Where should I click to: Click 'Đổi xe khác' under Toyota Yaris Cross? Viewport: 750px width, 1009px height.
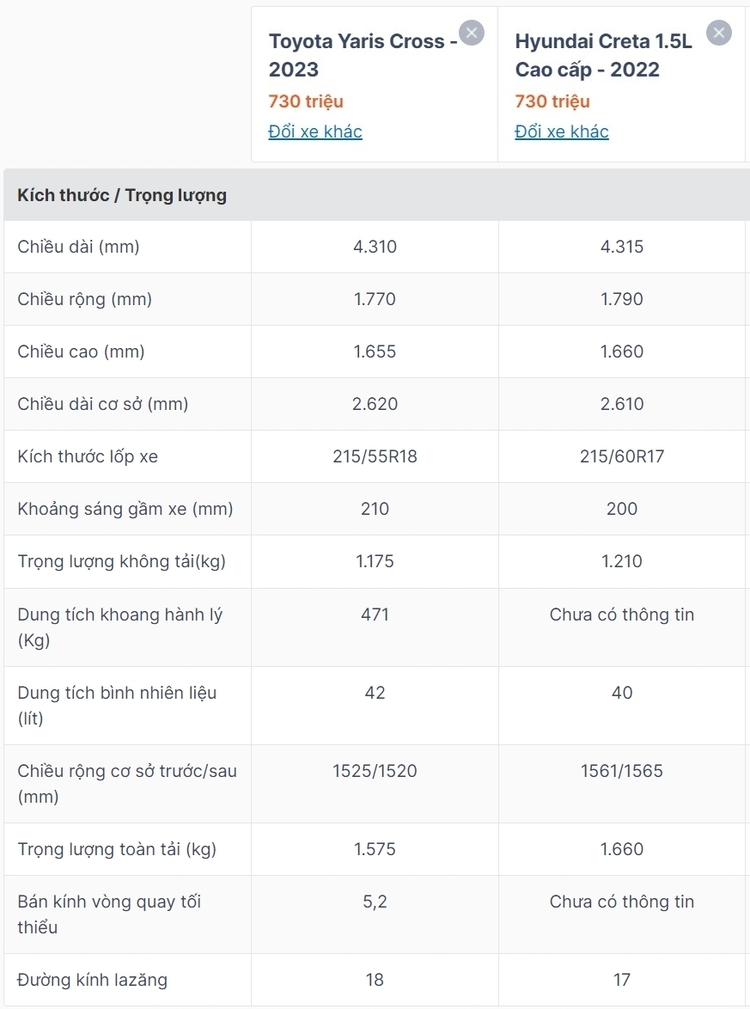click(x=315, y=131)
